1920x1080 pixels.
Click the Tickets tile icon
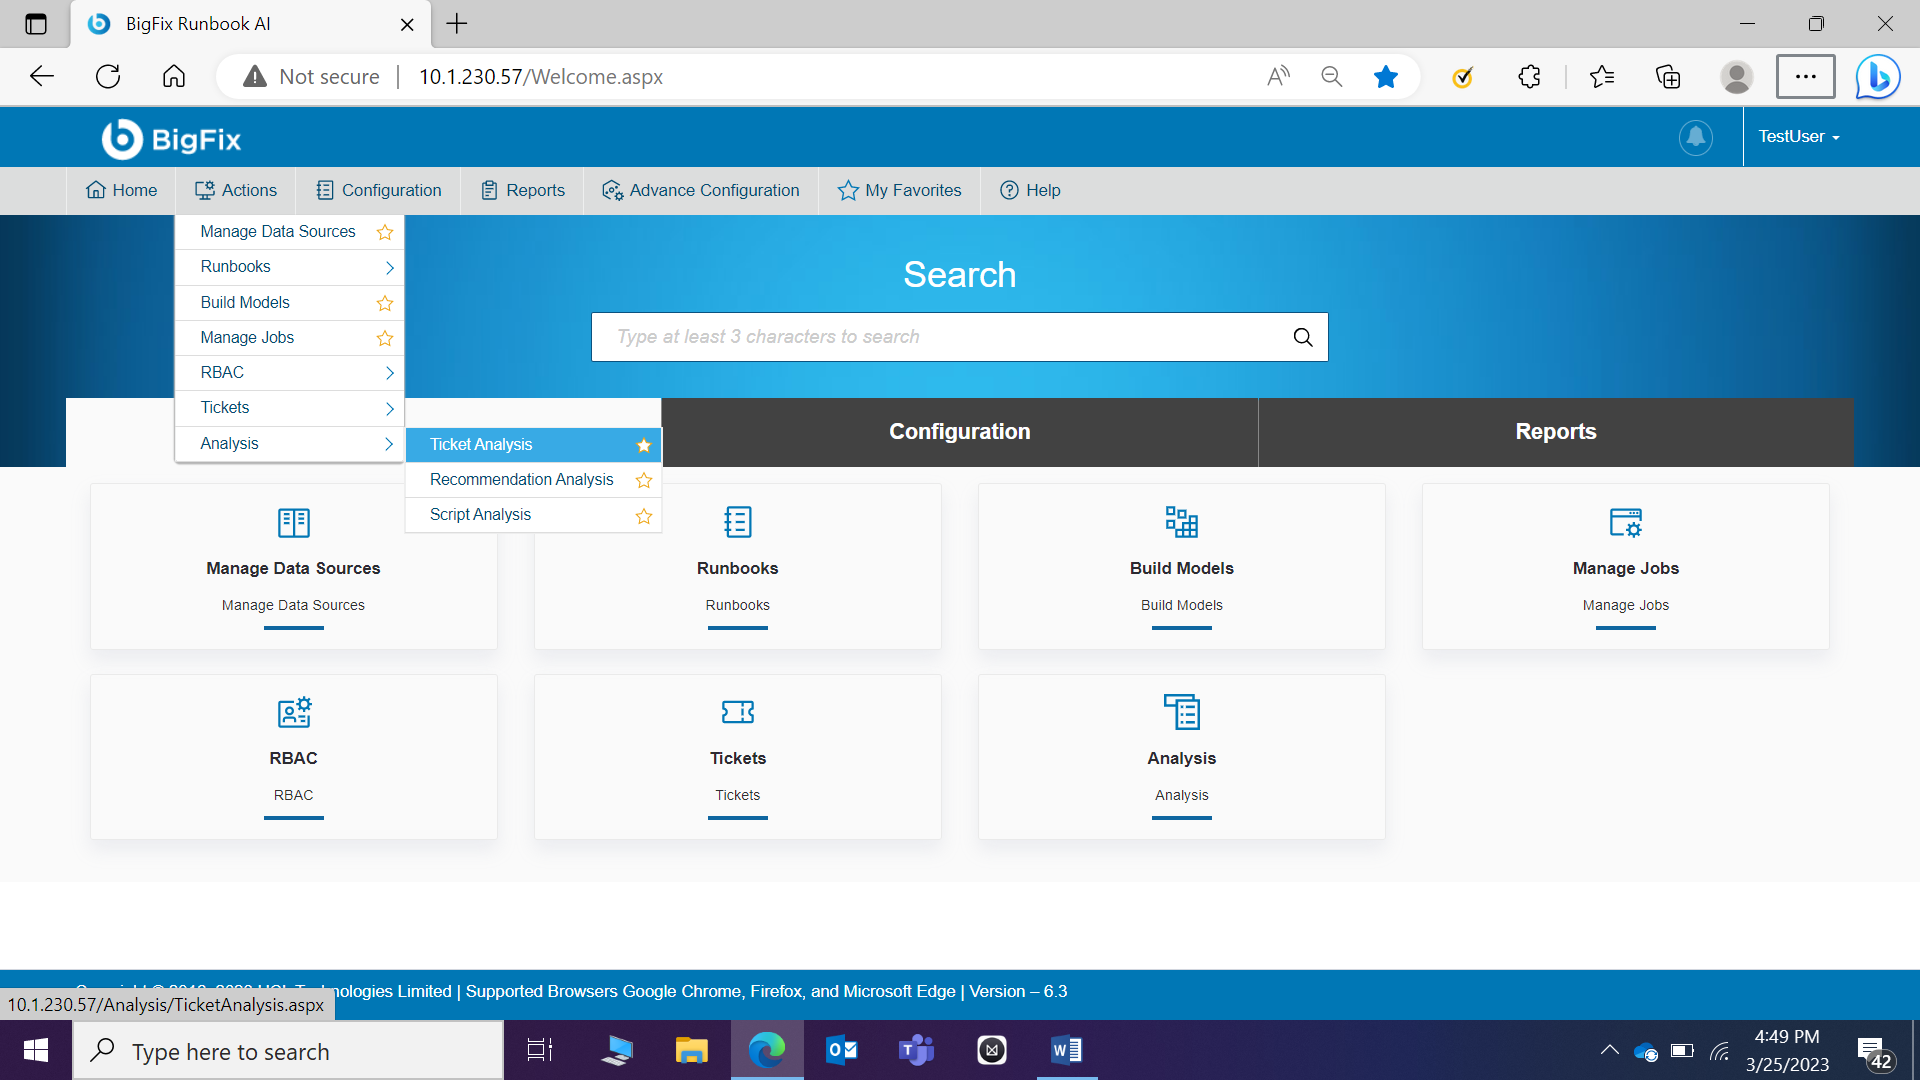[737, 712]
